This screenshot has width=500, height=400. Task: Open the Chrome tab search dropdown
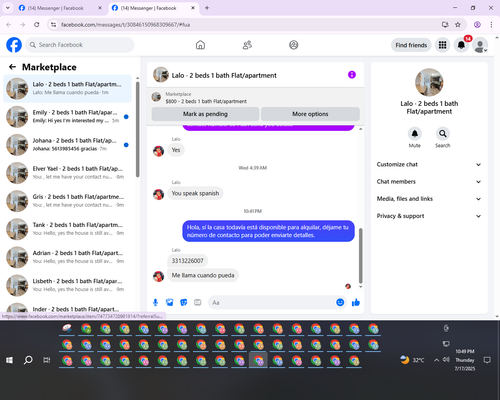point(8,8)
